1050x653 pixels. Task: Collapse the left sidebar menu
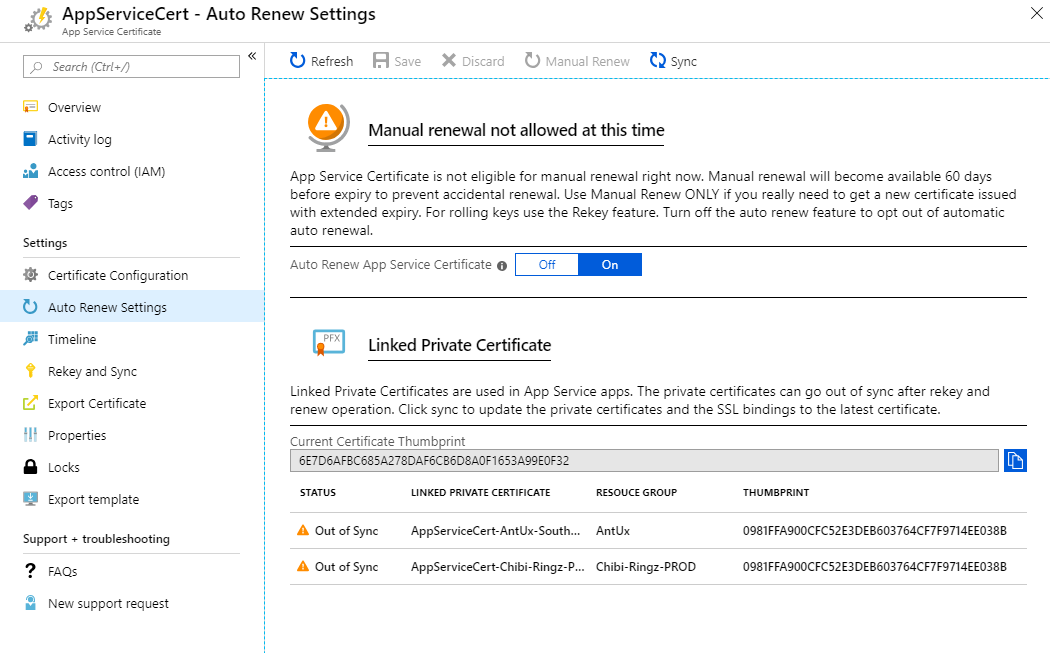pyautogui.click(x=252, y=56)
